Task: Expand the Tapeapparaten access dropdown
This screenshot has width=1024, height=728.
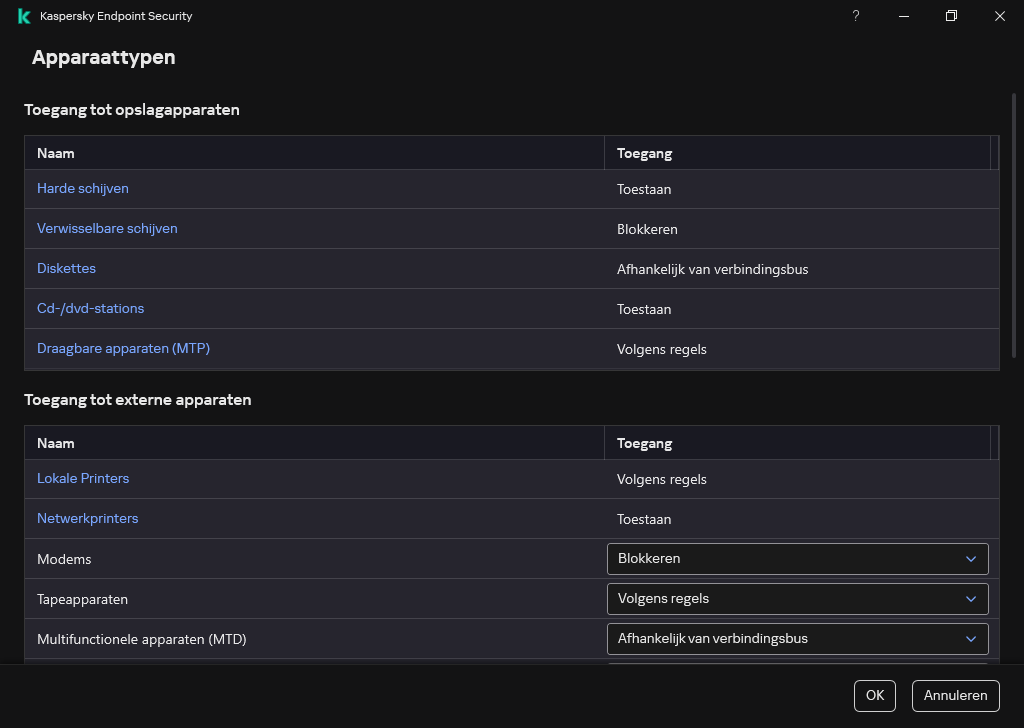Action: (x=797, y=599)
